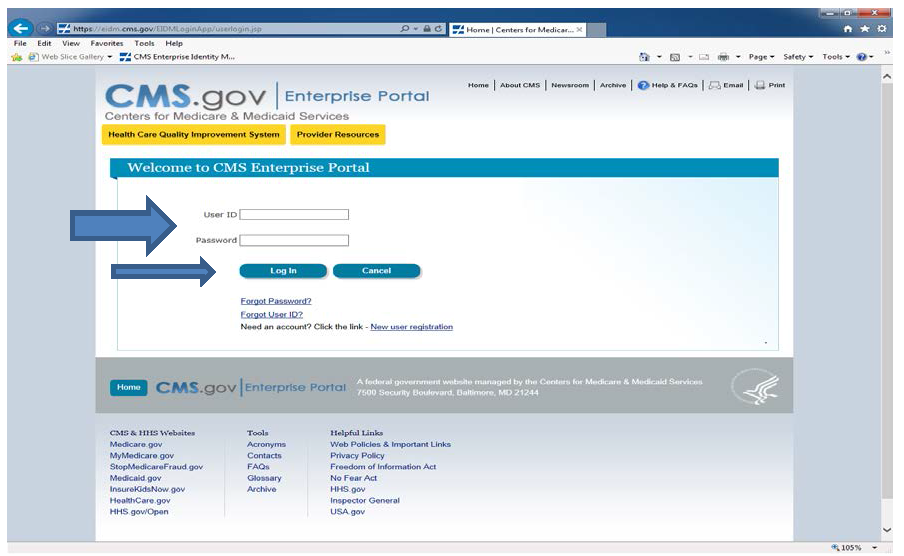Open the New user registration link

pos(412,326)
